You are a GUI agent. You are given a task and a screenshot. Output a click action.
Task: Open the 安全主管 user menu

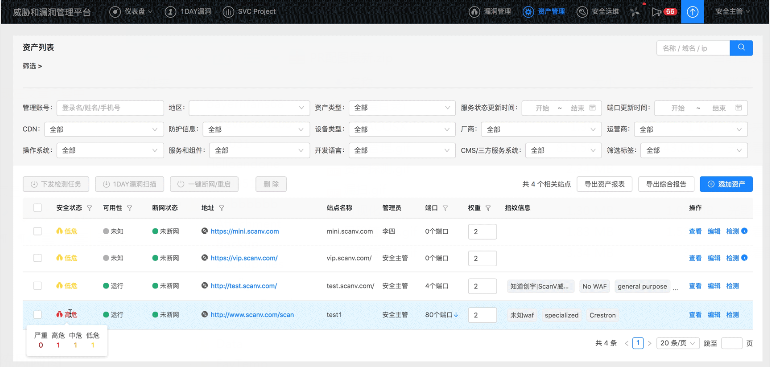(x=733, y=12)
